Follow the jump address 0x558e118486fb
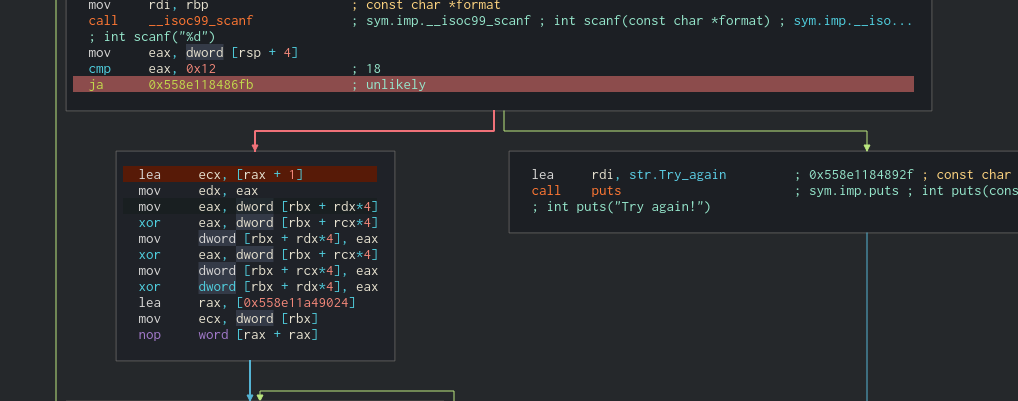1018x401 pixels. pyautogui.click(x=201, y=84)
